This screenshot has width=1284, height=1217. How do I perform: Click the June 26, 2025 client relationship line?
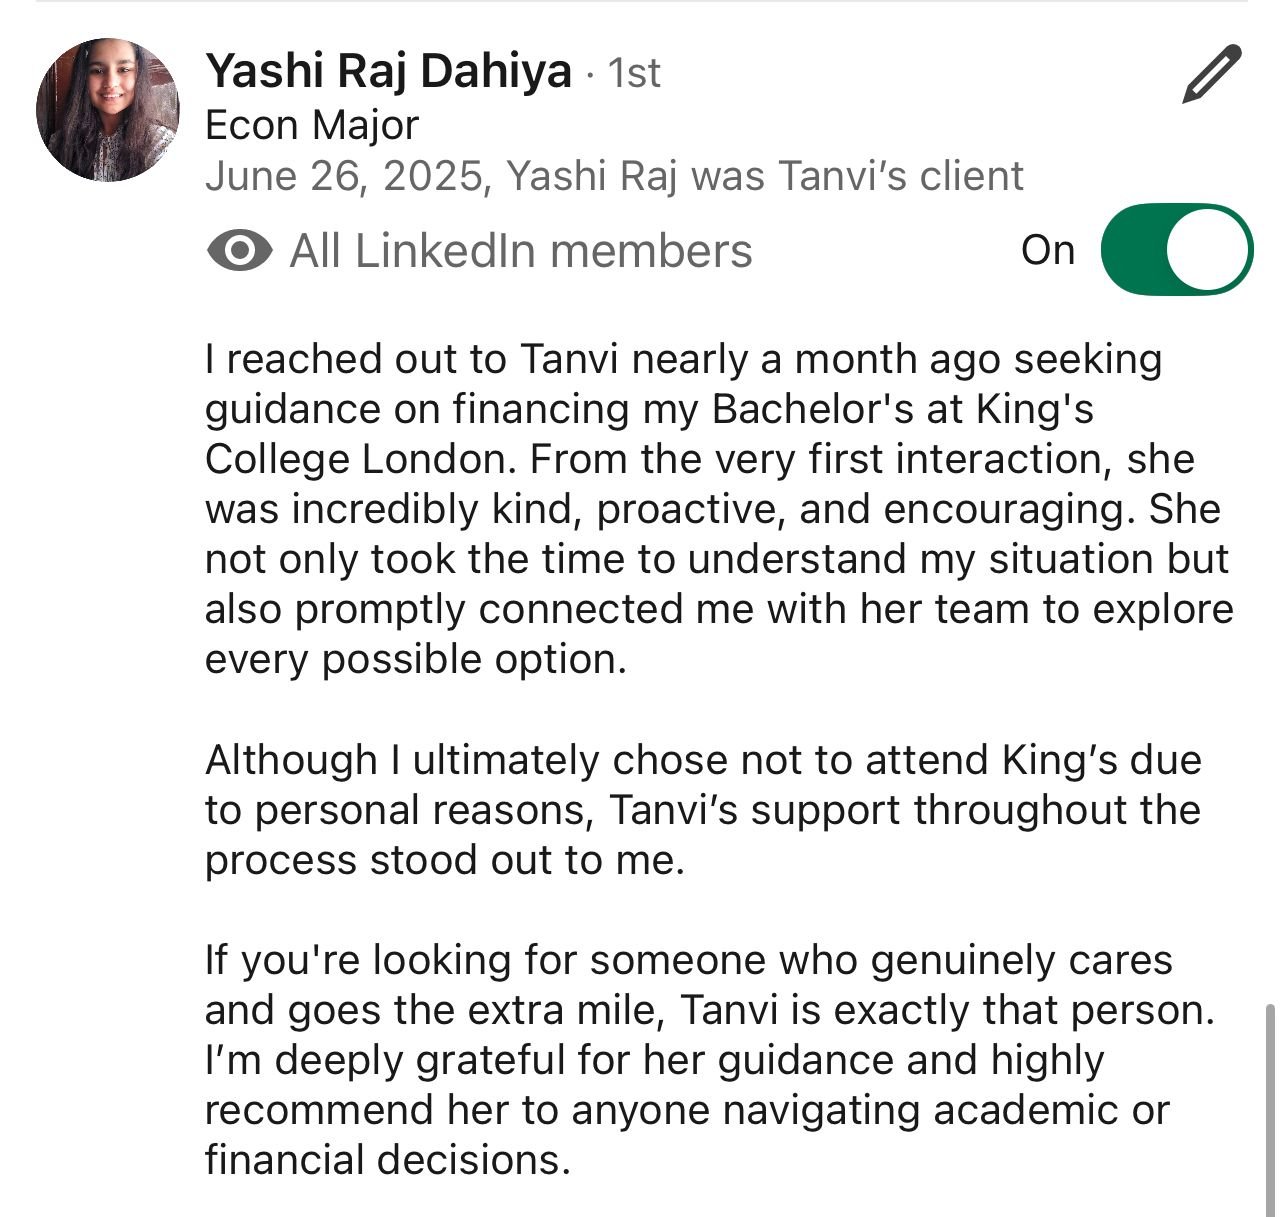(x=614, y=176)
